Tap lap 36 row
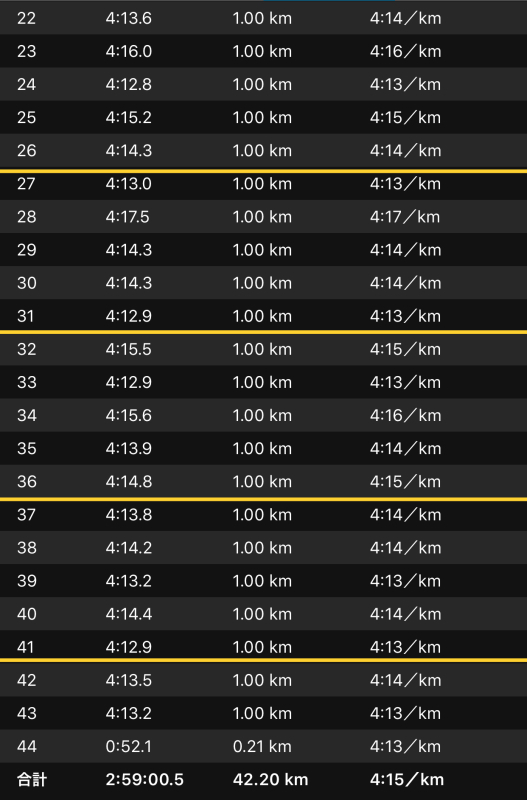 pos(263,482)
